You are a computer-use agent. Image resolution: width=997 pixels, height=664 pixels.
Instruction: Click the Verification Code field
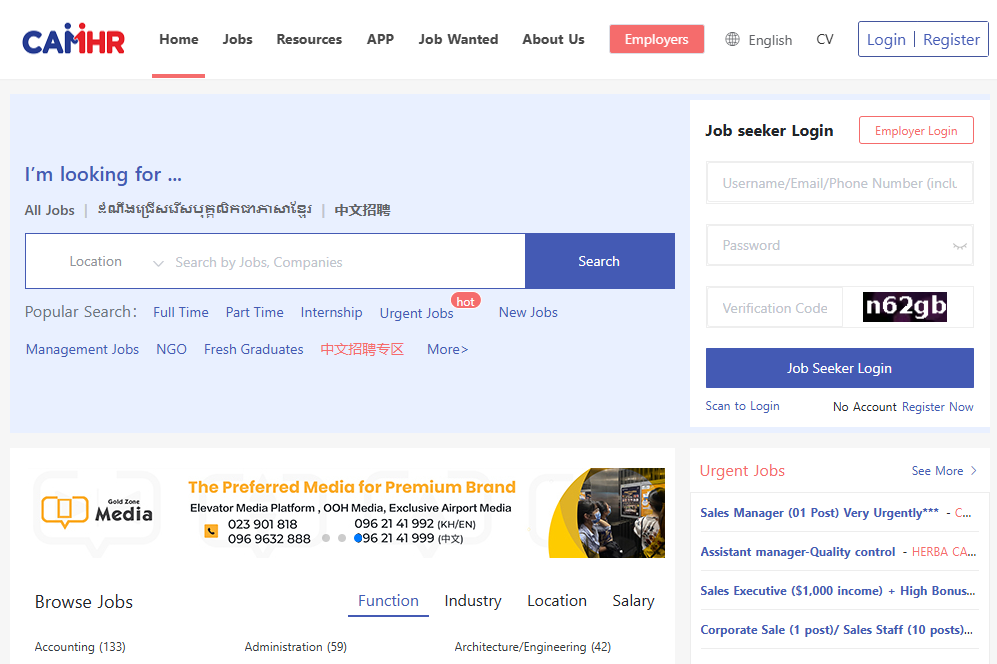pyautogui.click(x=774, y=308)
